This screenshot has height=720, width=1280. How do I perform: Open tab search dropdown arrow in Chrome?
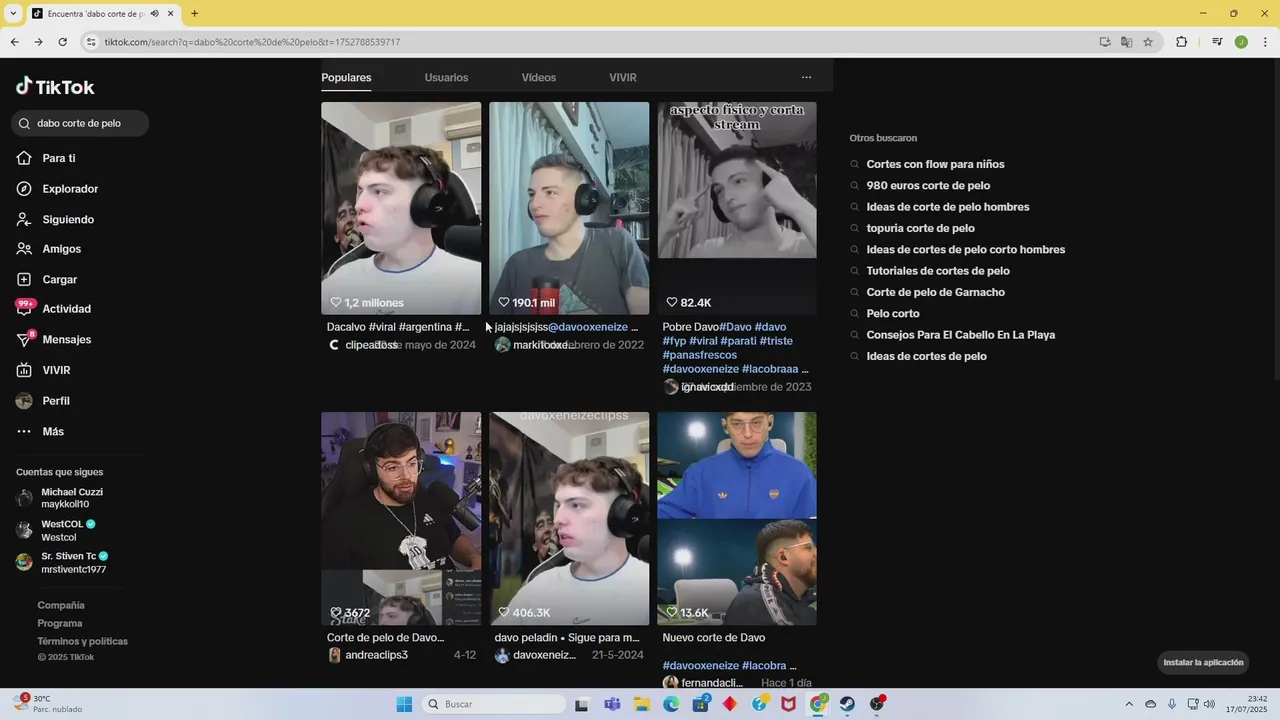tap(13, 14)
